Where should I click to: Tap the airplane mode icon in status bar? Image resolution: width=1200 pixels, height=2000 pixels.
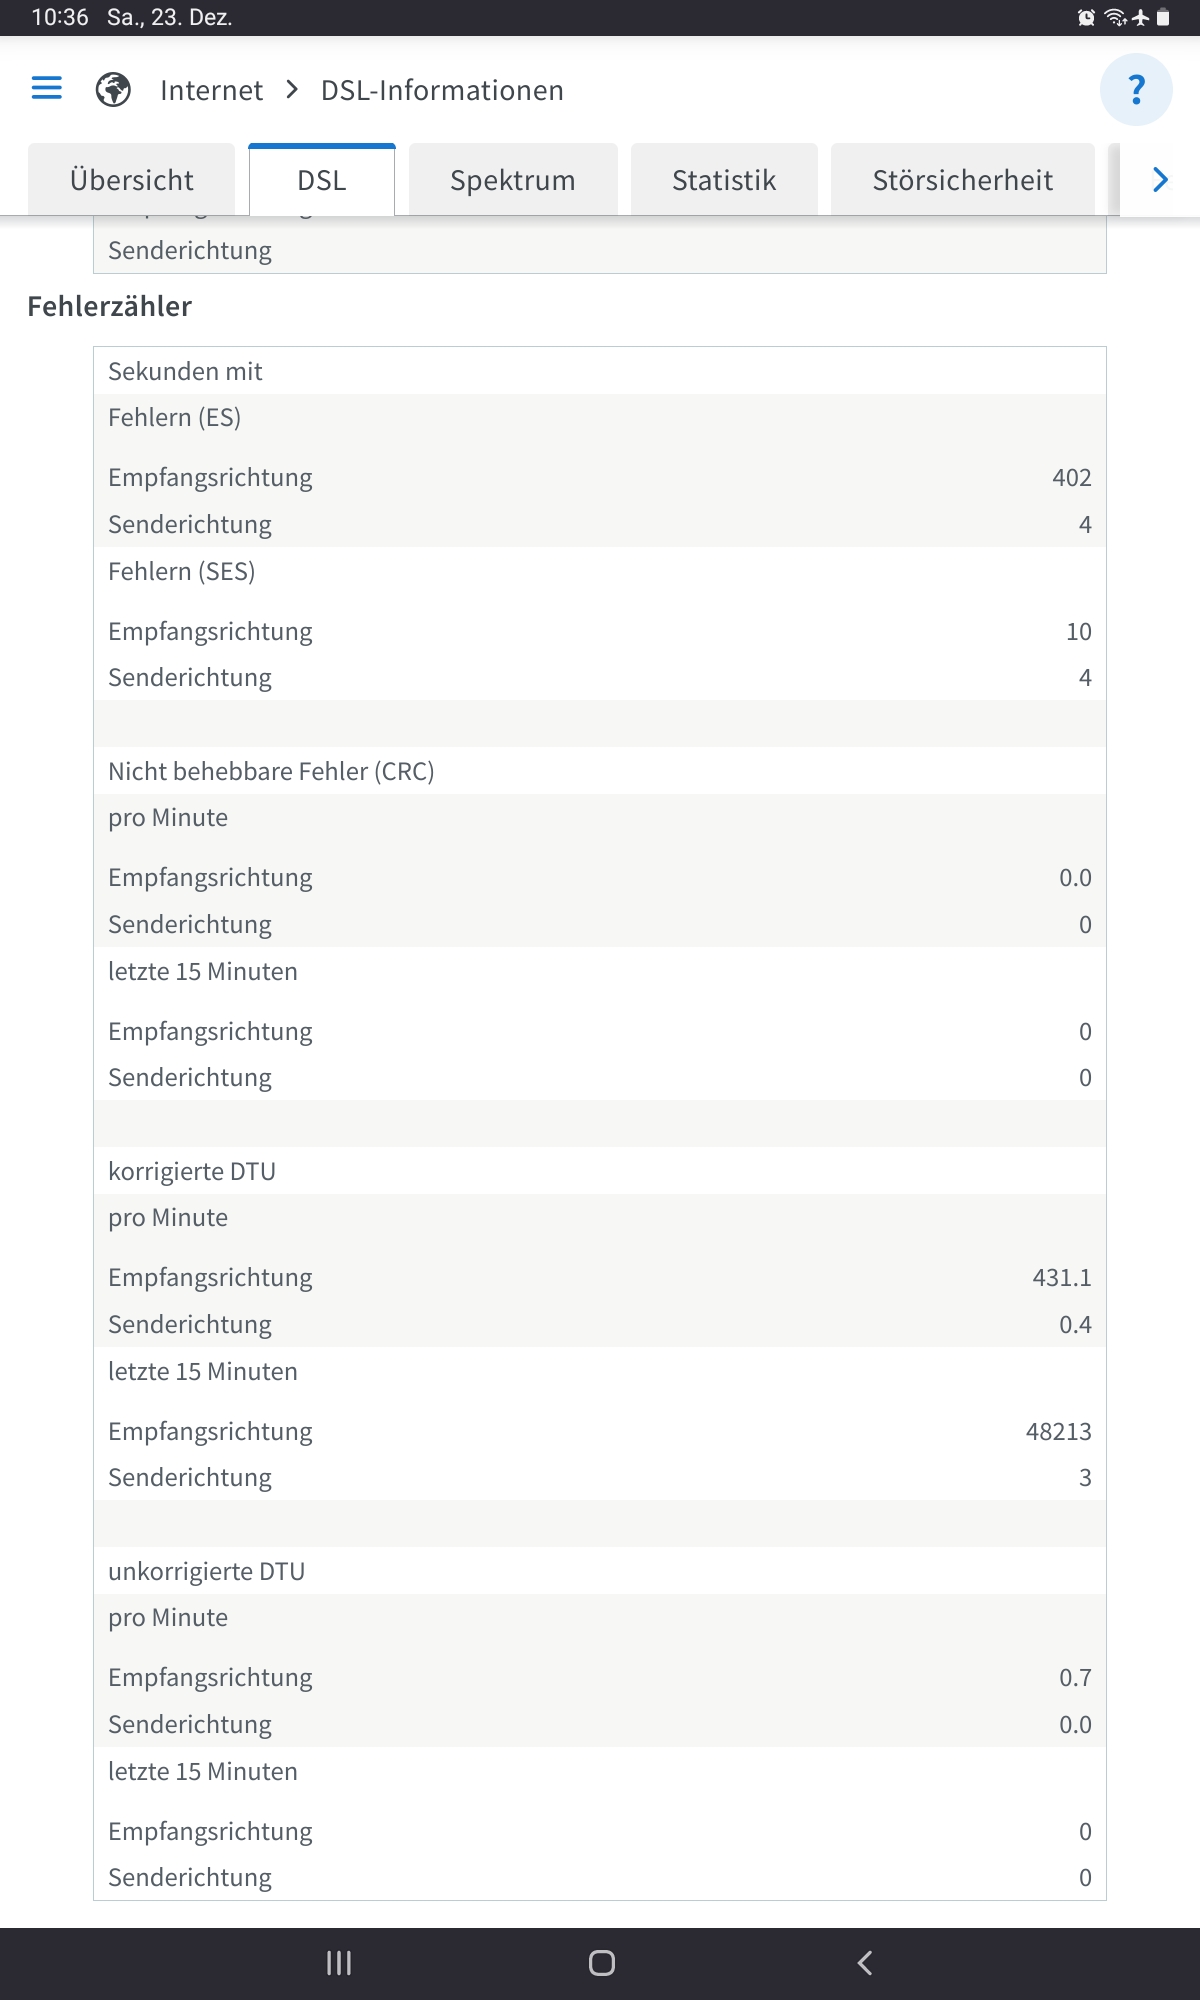1140,16
